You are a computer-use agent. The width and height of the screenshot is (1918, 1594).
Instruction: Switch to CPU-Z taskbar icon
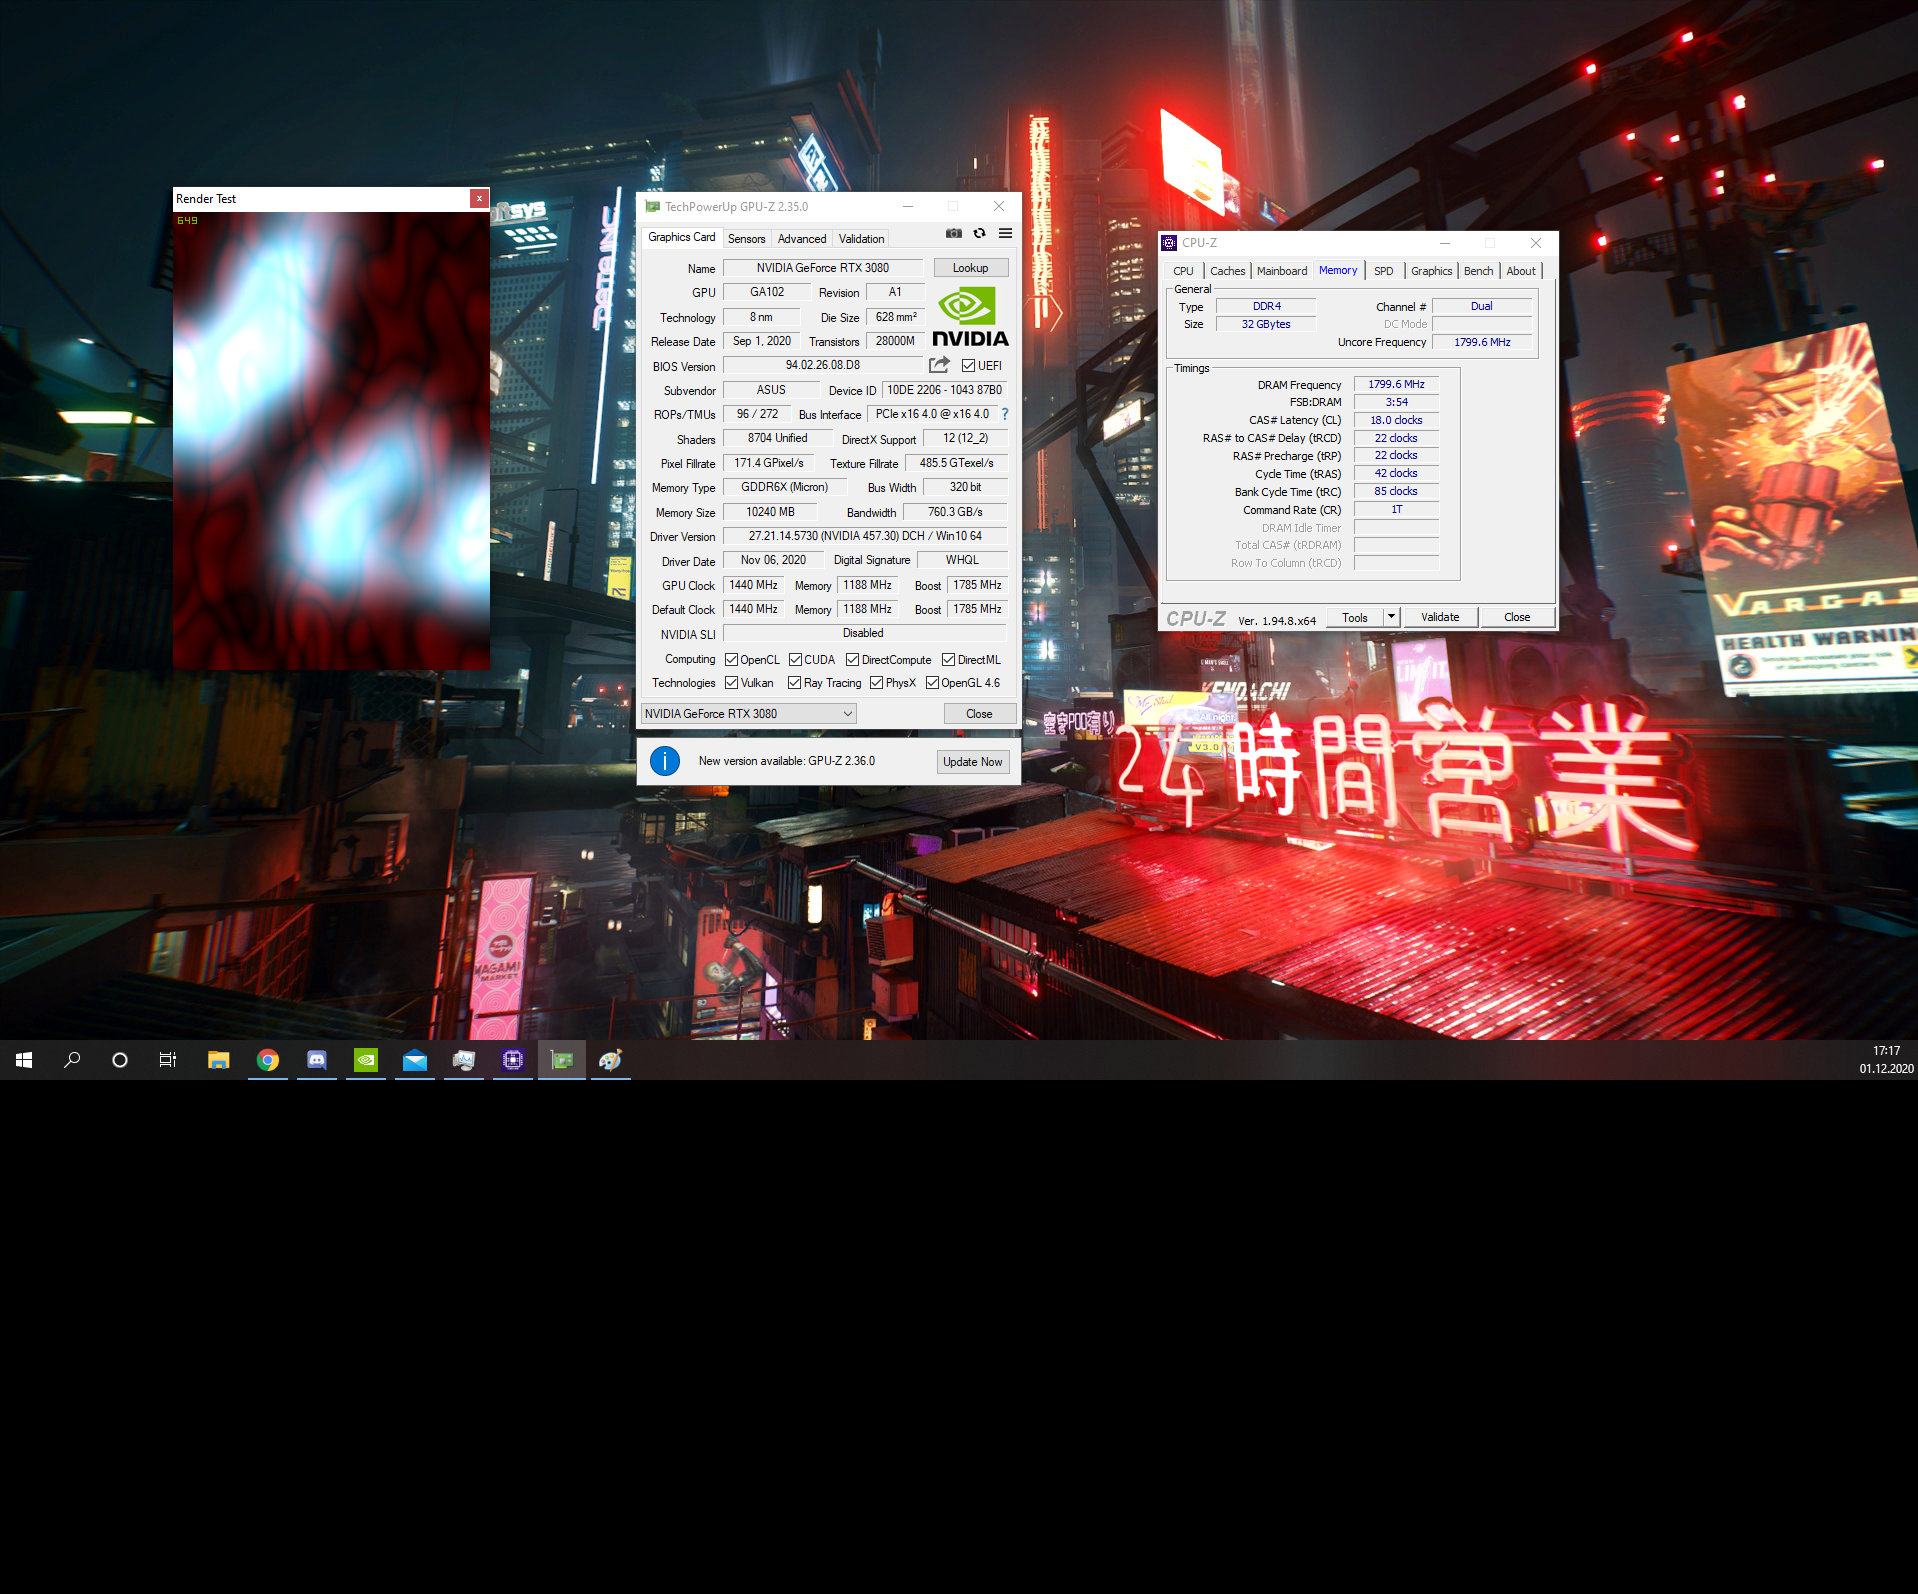click(513, 1060)
